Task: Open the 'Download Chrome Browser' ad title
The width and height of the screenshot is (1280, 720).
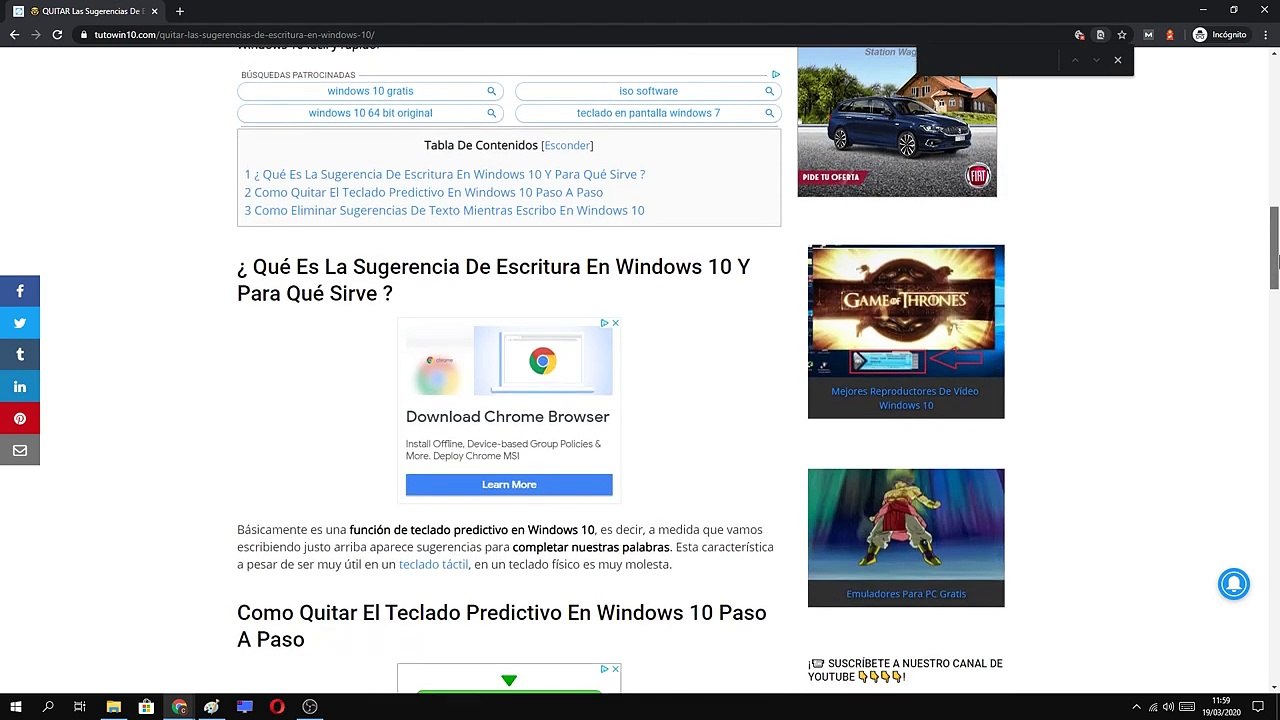Action: tap(507, 417)
